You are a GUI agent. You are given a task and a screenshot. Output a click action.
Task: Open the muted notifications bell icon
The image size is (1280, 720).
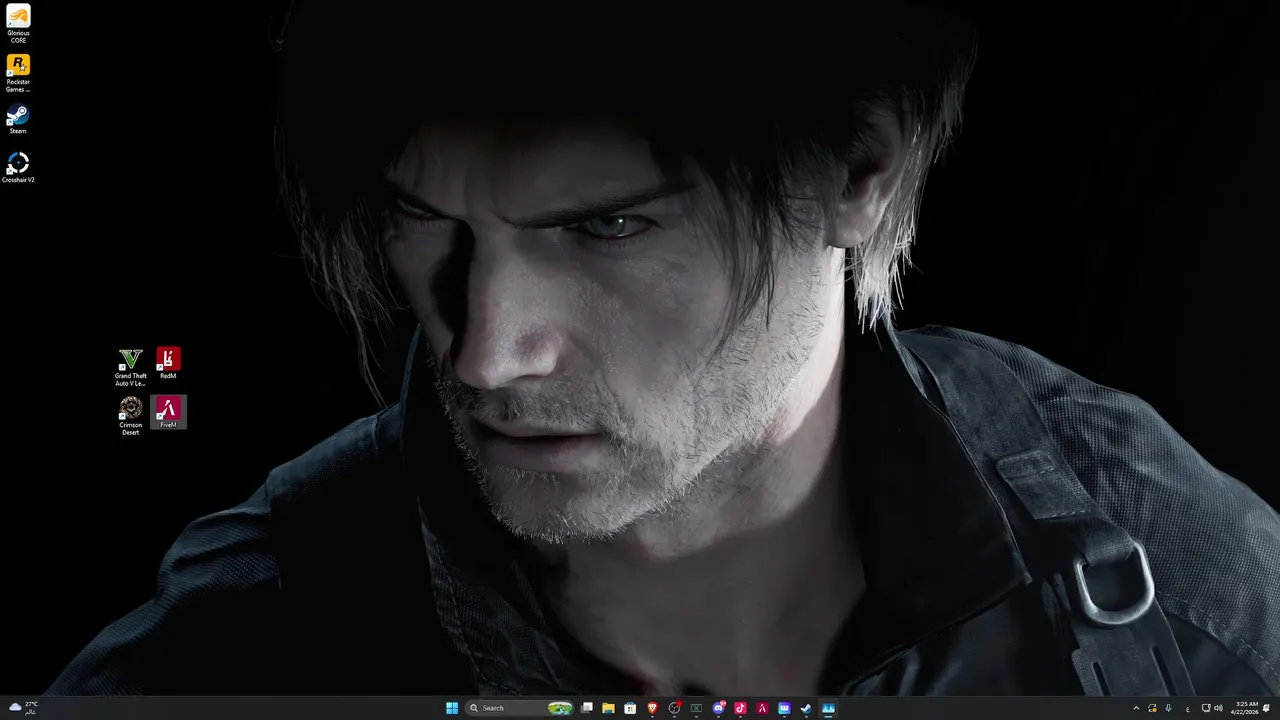(1267, 708)
